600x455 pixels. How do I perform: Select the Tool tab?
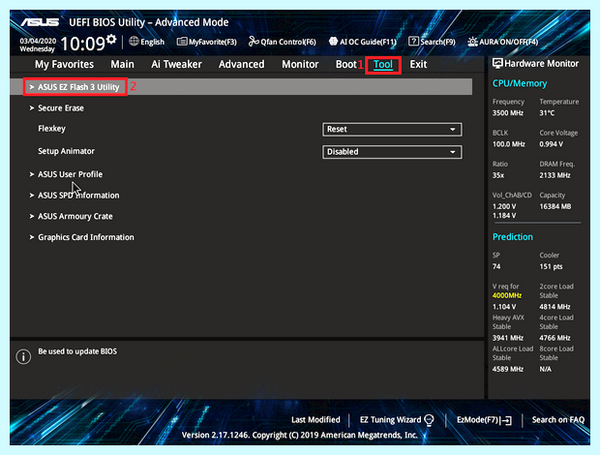tap(383, 64)
